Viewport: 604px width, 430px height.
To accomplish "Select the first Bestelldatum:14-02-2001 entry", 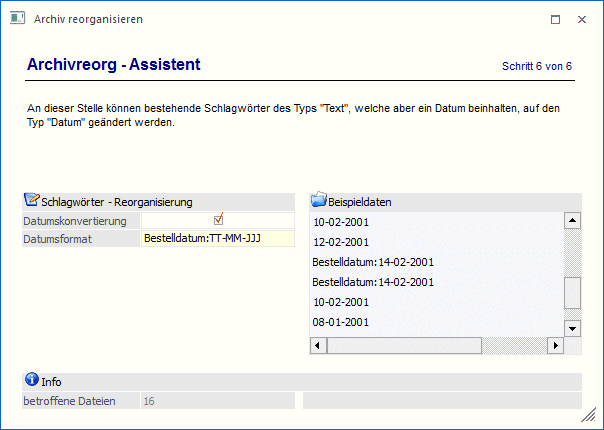I will (373, 262).
